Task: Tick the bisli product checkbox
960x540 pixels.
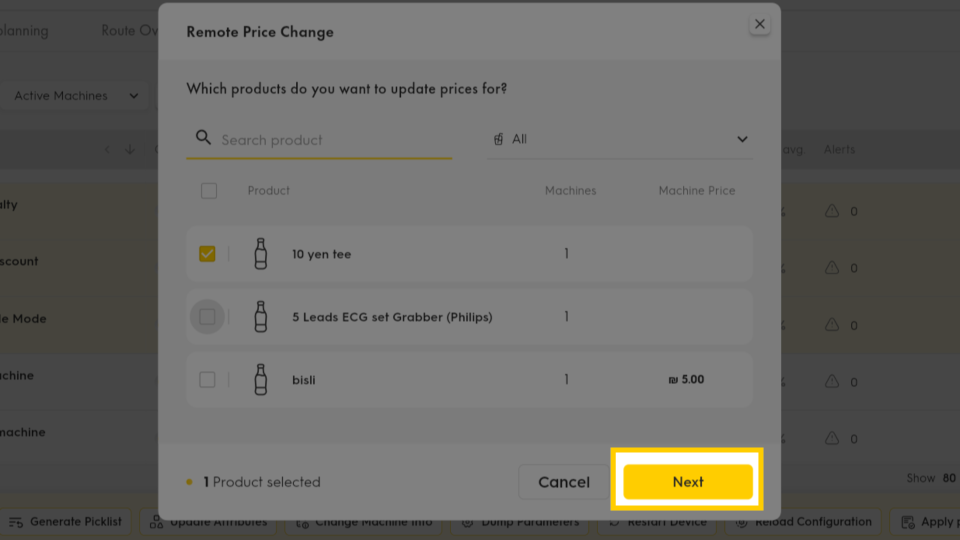Action: coord(207,379)
